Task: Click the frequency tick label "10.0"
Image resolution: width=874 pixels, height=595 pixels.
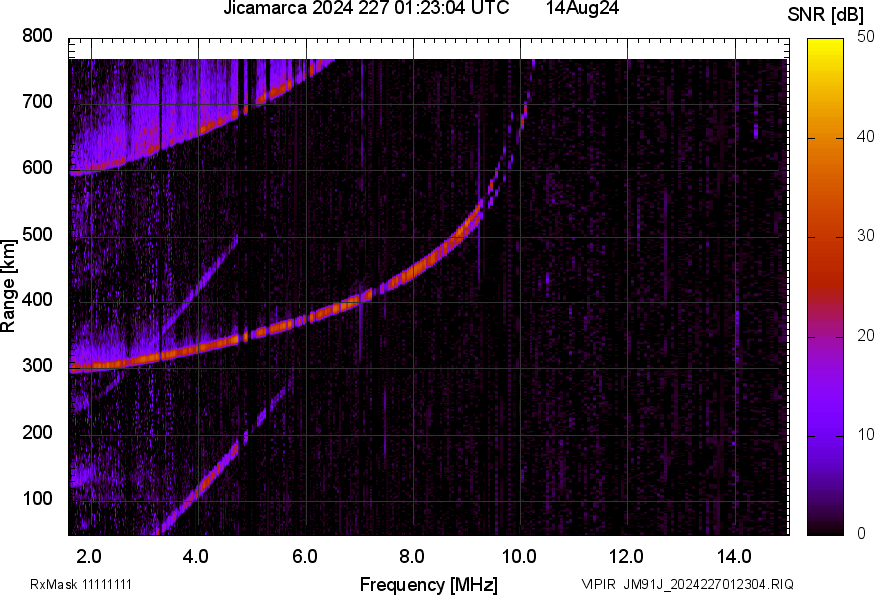Action: coord(519,557)
